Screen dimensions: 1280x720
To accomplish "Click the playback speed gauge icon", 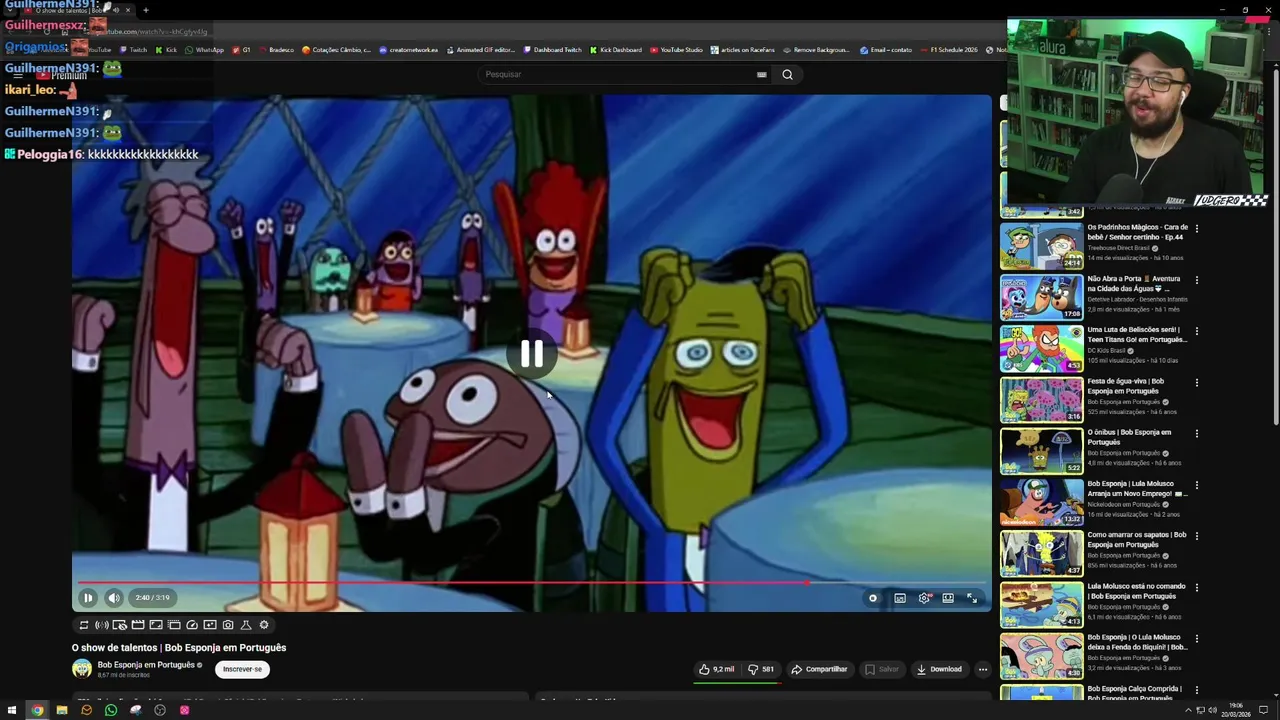I will pos(192,625).
